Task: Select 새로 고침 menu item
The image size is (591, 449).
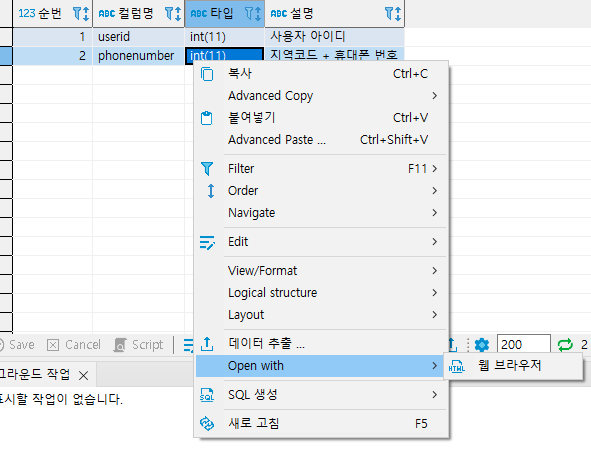Action: point(321,423)
